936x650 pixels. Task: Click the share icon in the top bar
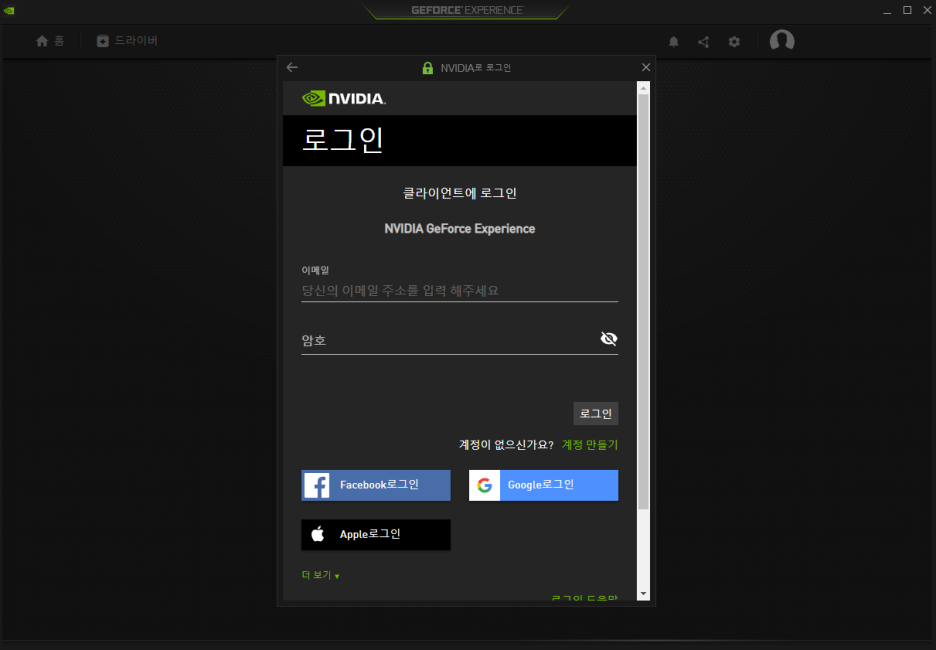click(704, 42)
